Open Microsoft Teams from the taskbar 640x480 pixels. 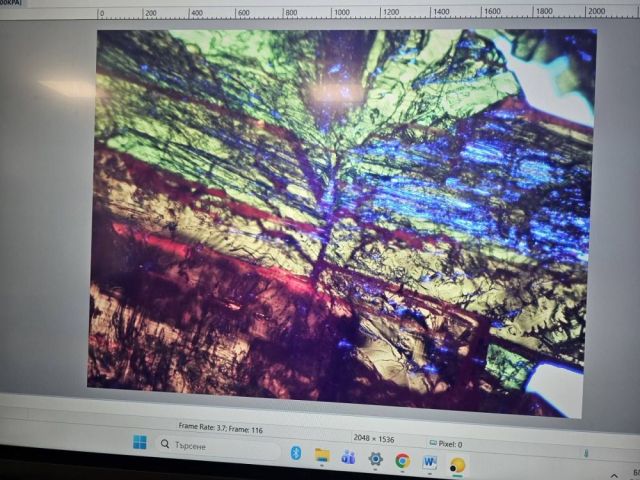coord(348,458)
